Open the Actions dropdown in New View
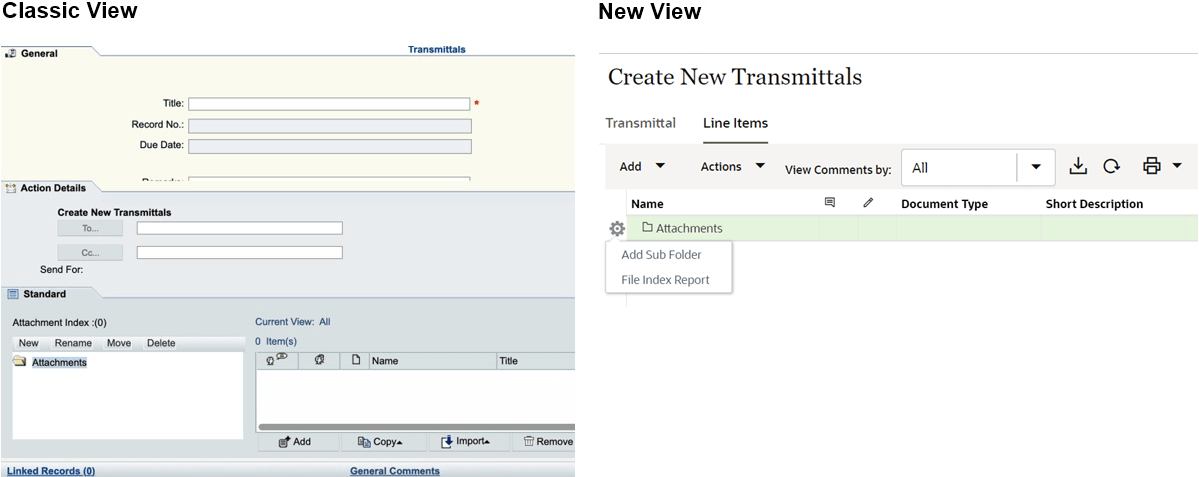 733,166
